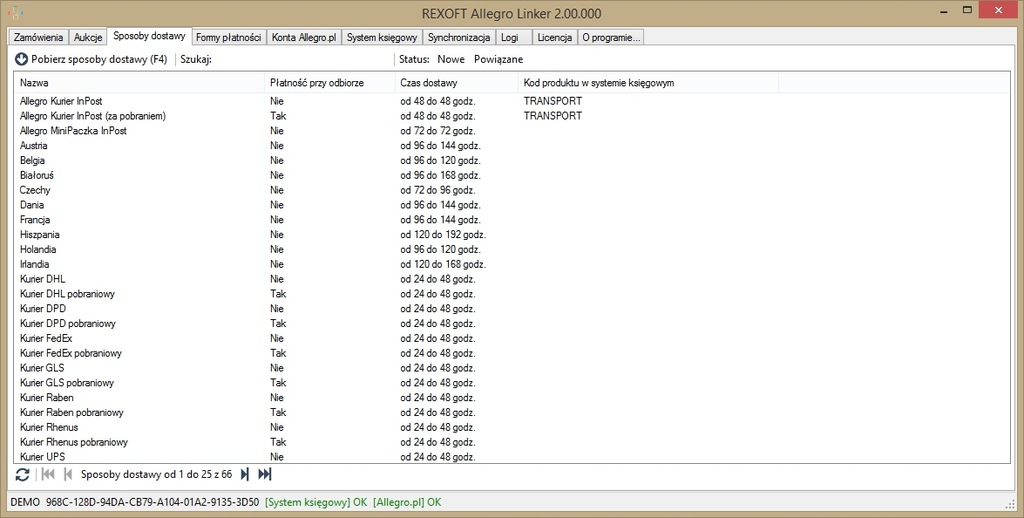Sort by Płatność przy odbiorze column header
Viewport: 1024px width, 518px height.
330,83
